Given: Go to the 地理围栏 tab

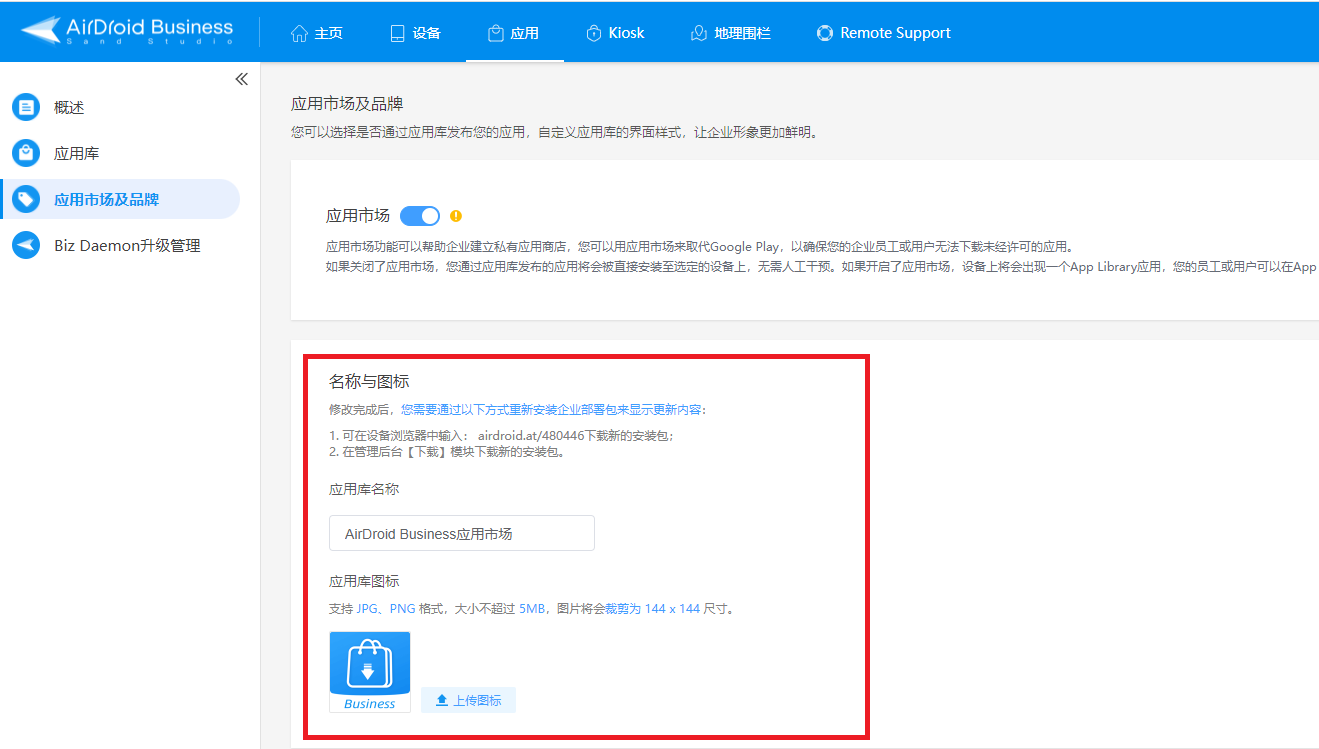Looking at the screenshot, I should pyautogui.click(x=730, y=33).
